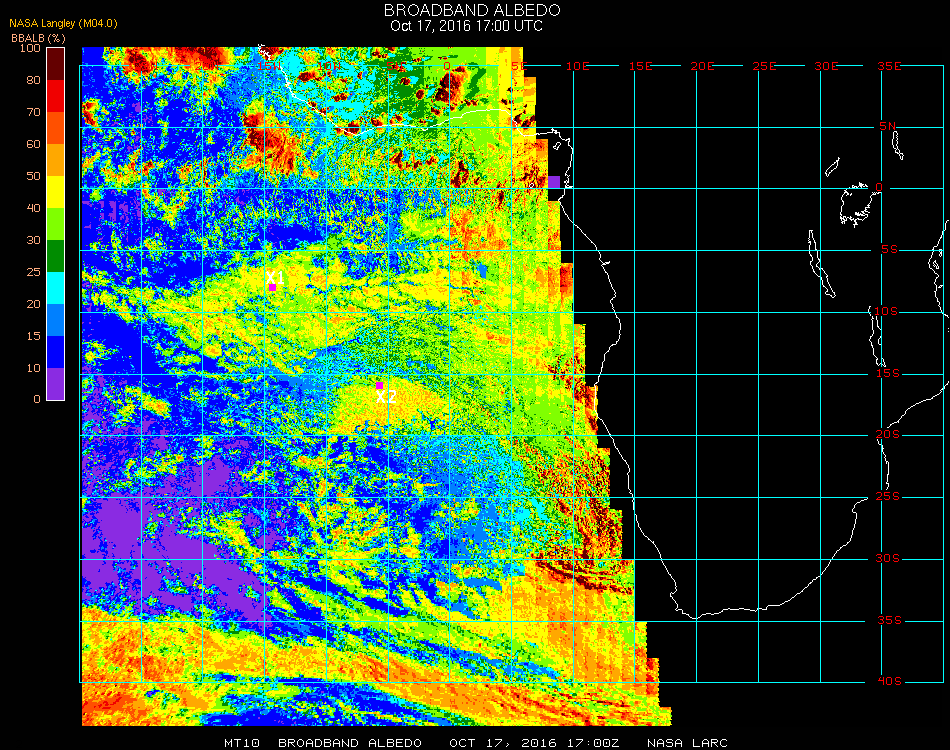
Task: Click the 70 value on the color bar
Action: coord(33,112)
